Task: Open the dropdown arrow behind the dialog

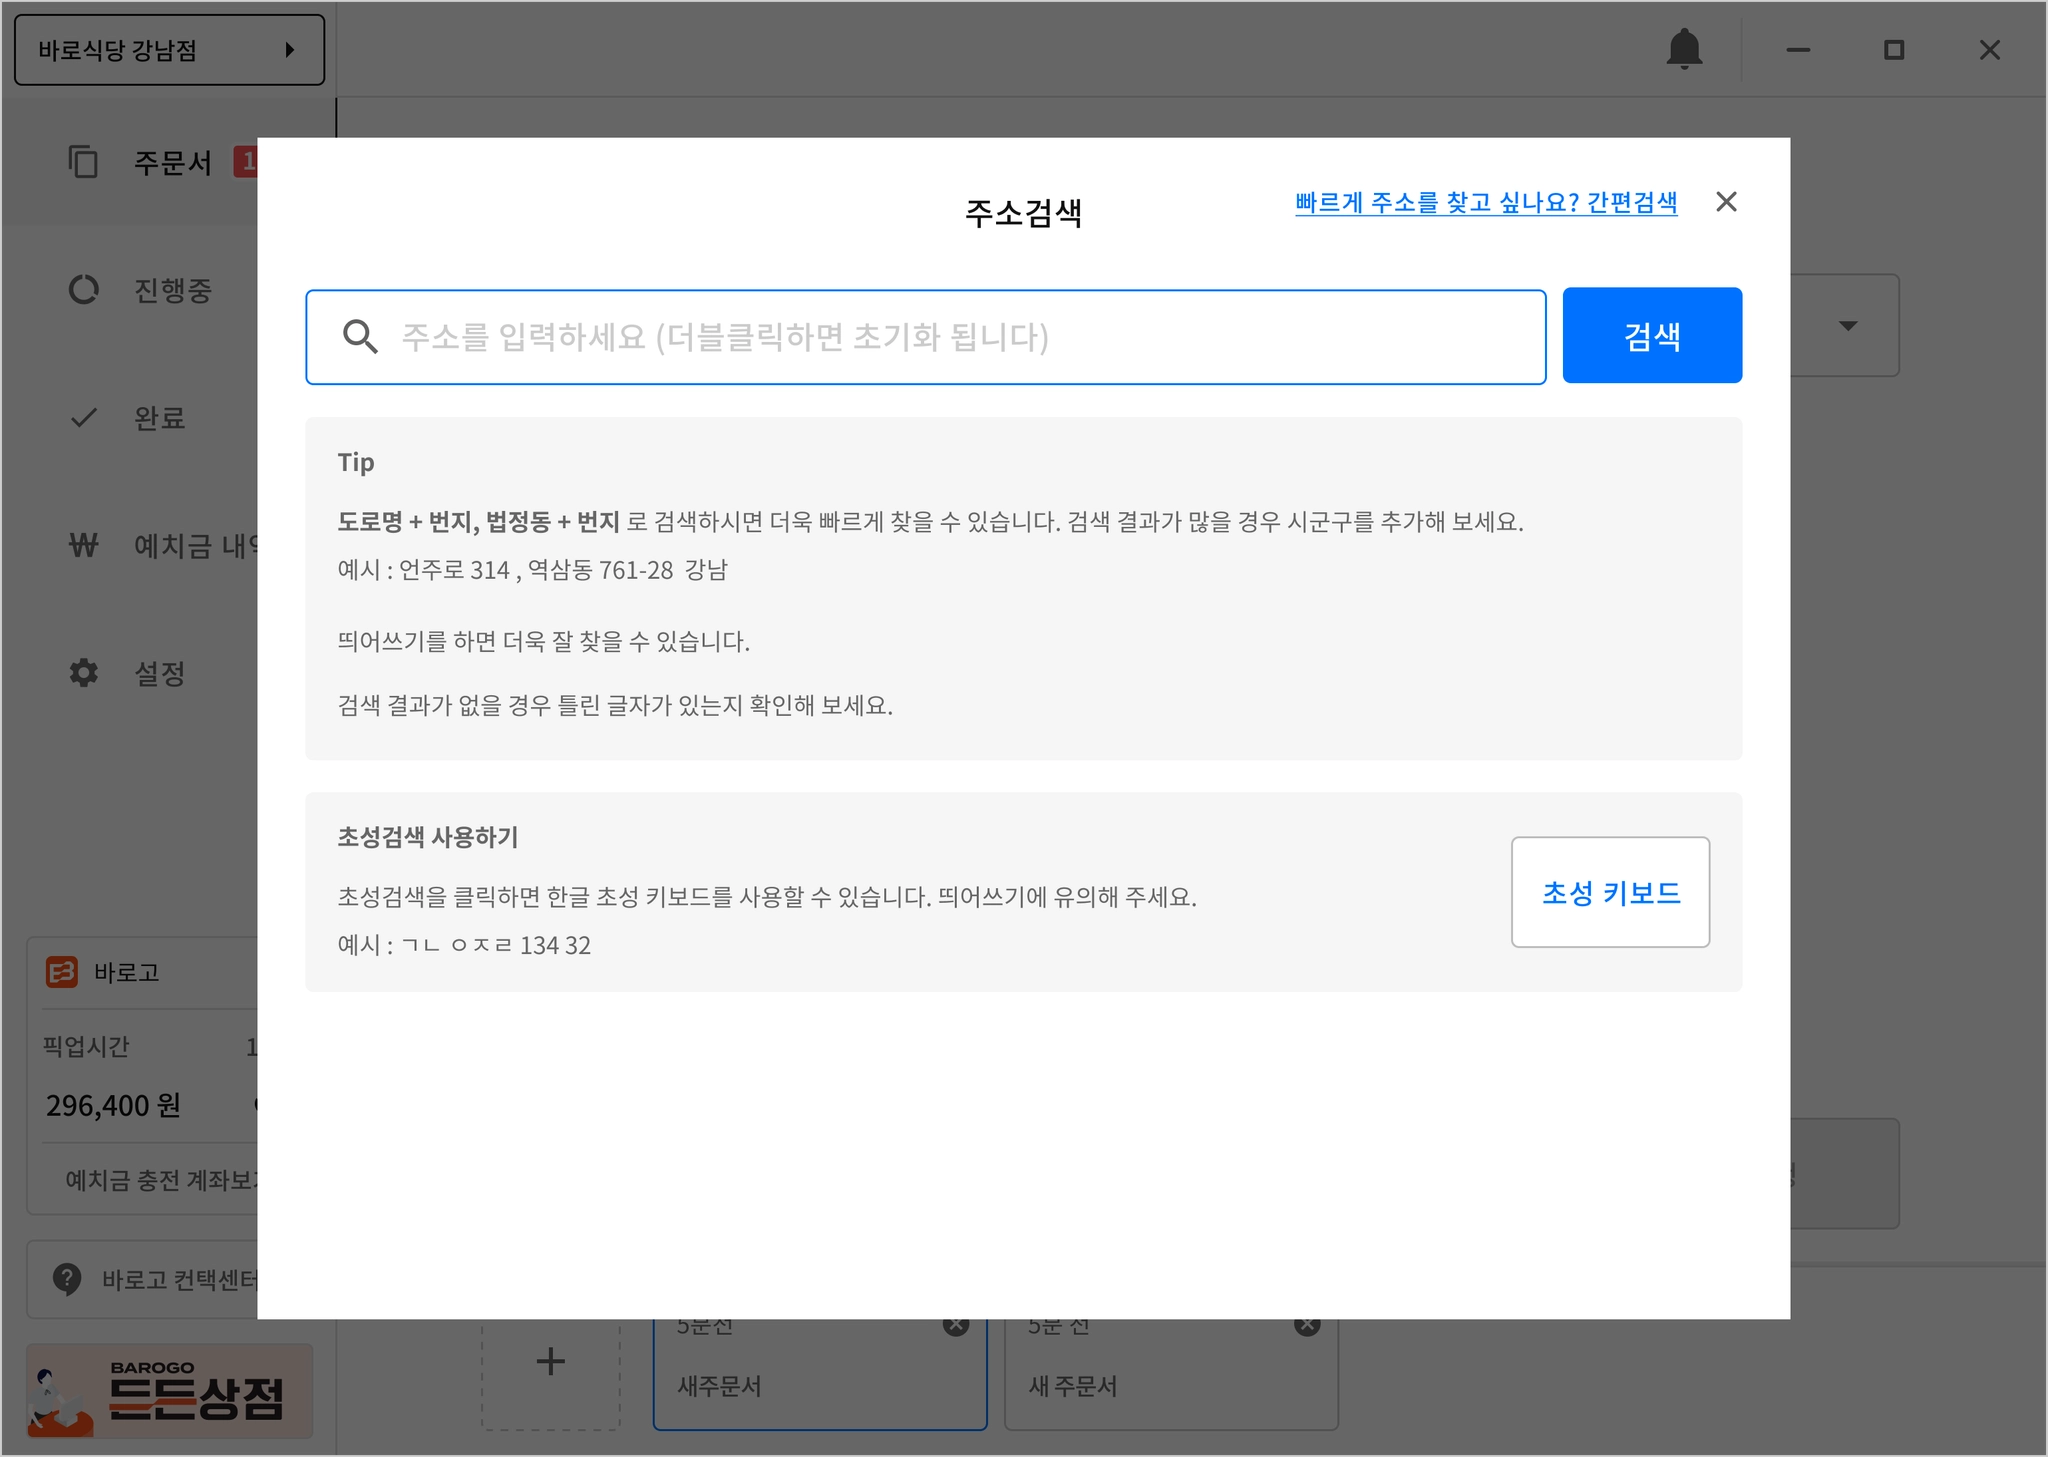Action: pyautogui.click(x=1848, y=326)
